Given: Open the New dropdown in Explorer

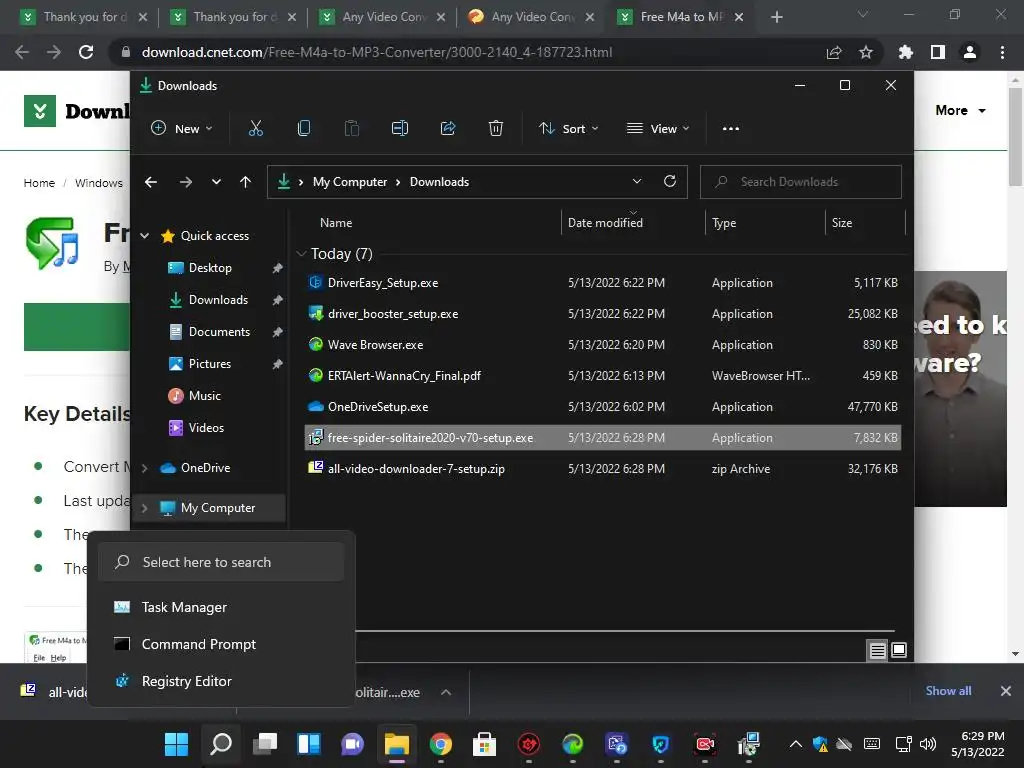Looking at the screenshot, I should tap(182, 129).
